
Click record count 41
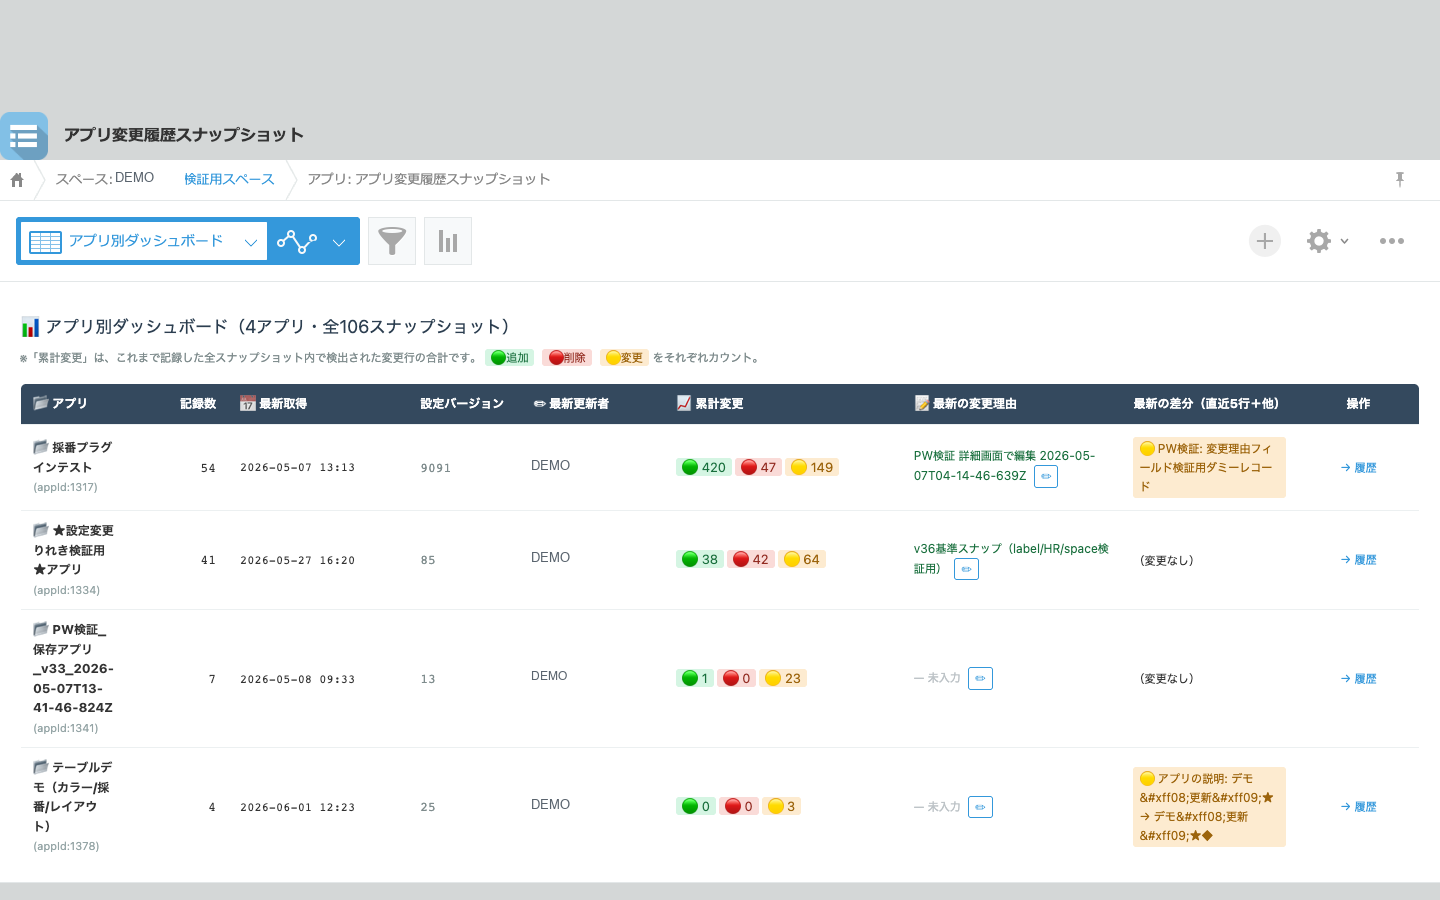click(x=208, y=560)
